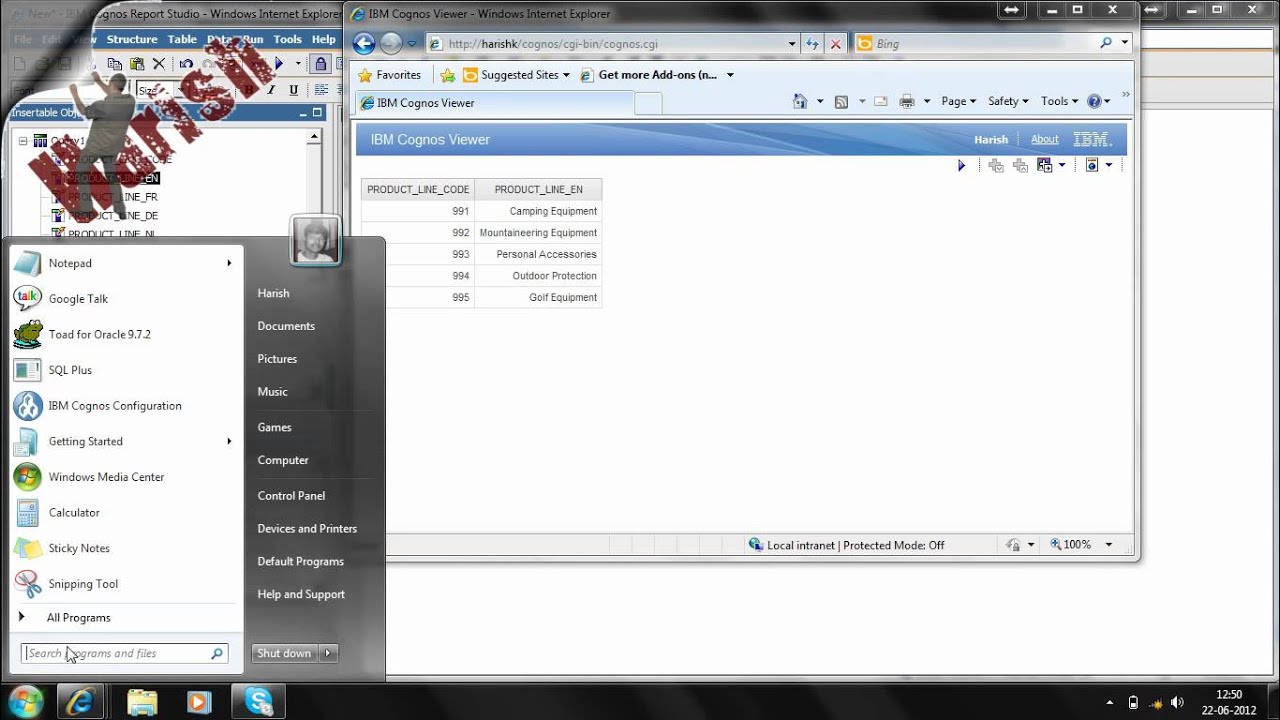This screenshot has height=720, width=1280.
Task: Click the Print icon in IE command bar
Action: click(x=907, y=101)
